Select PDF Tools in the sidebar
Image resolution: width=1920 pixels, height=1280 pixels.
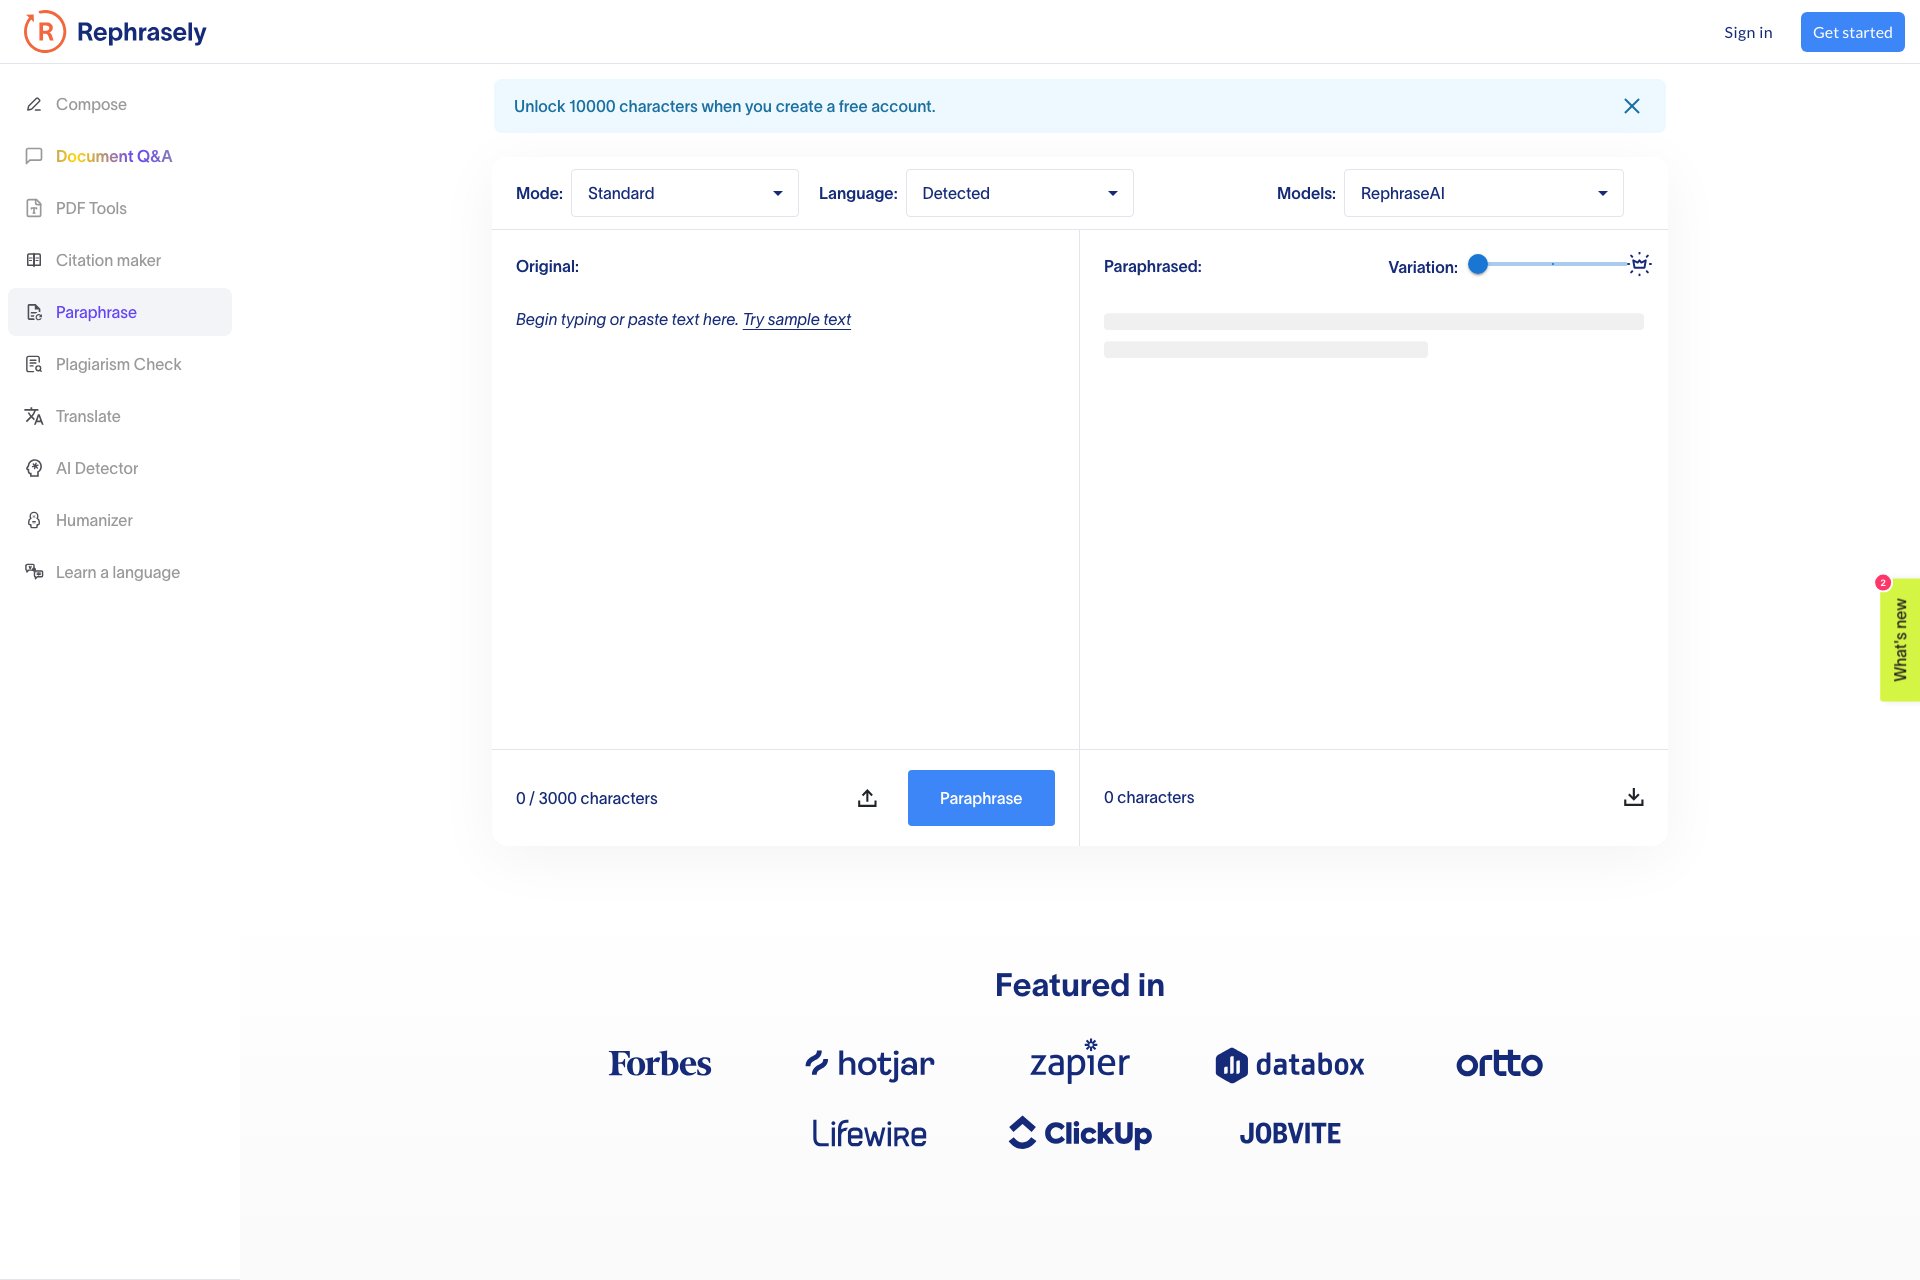pyautogui.click(x=91, y=208)
